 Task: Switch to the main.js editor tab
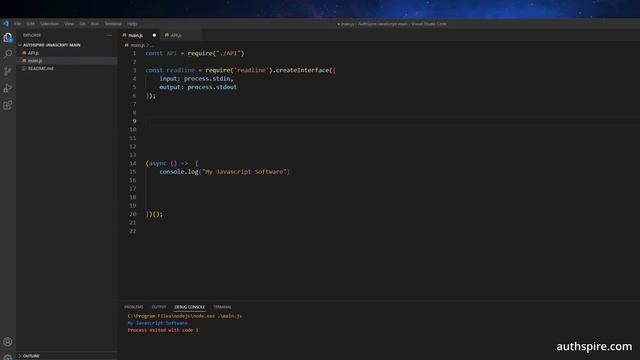136,36
